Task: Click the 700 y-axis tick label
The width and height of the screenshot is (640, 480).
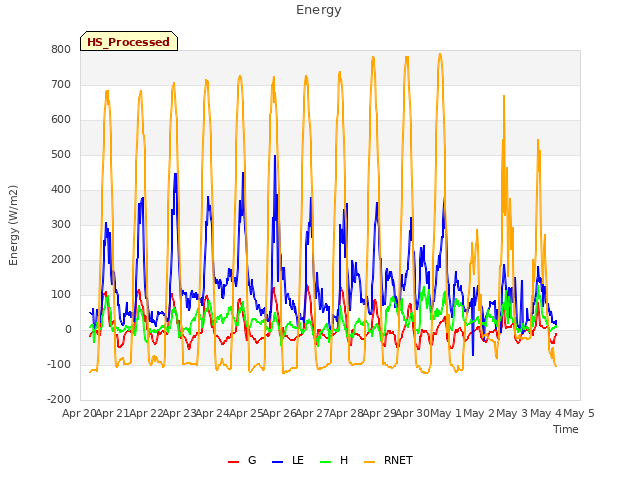Action: pos(61,84)
